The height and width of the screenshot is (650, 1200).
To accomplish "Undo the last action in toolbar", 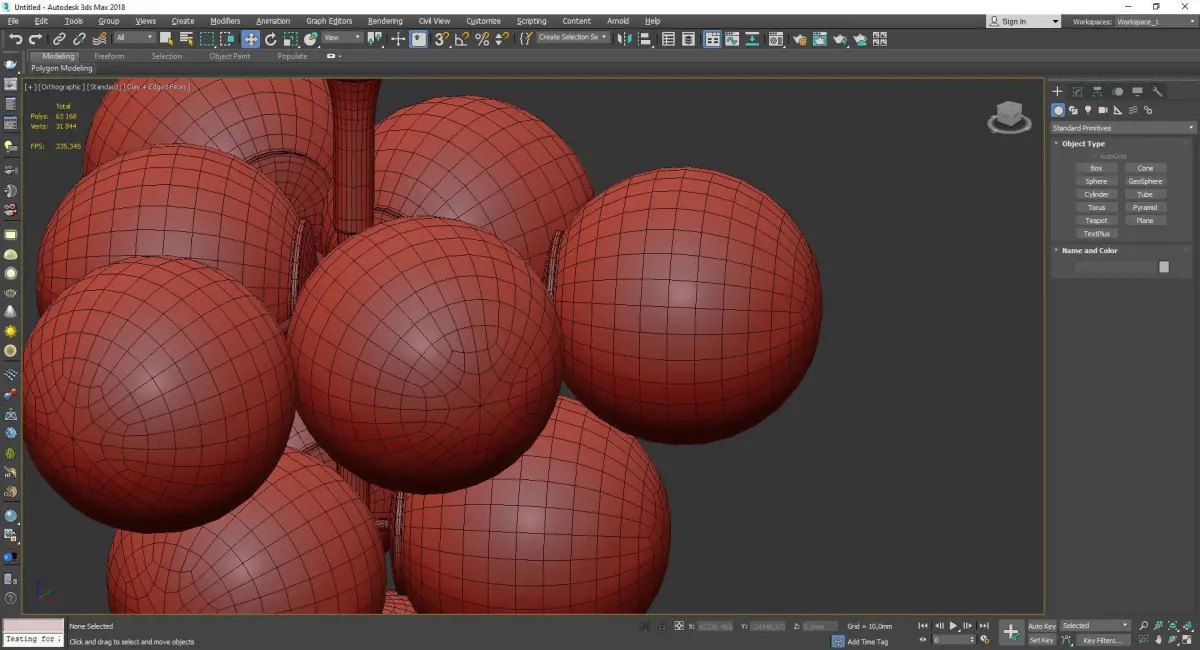I will tap(16, 39).
